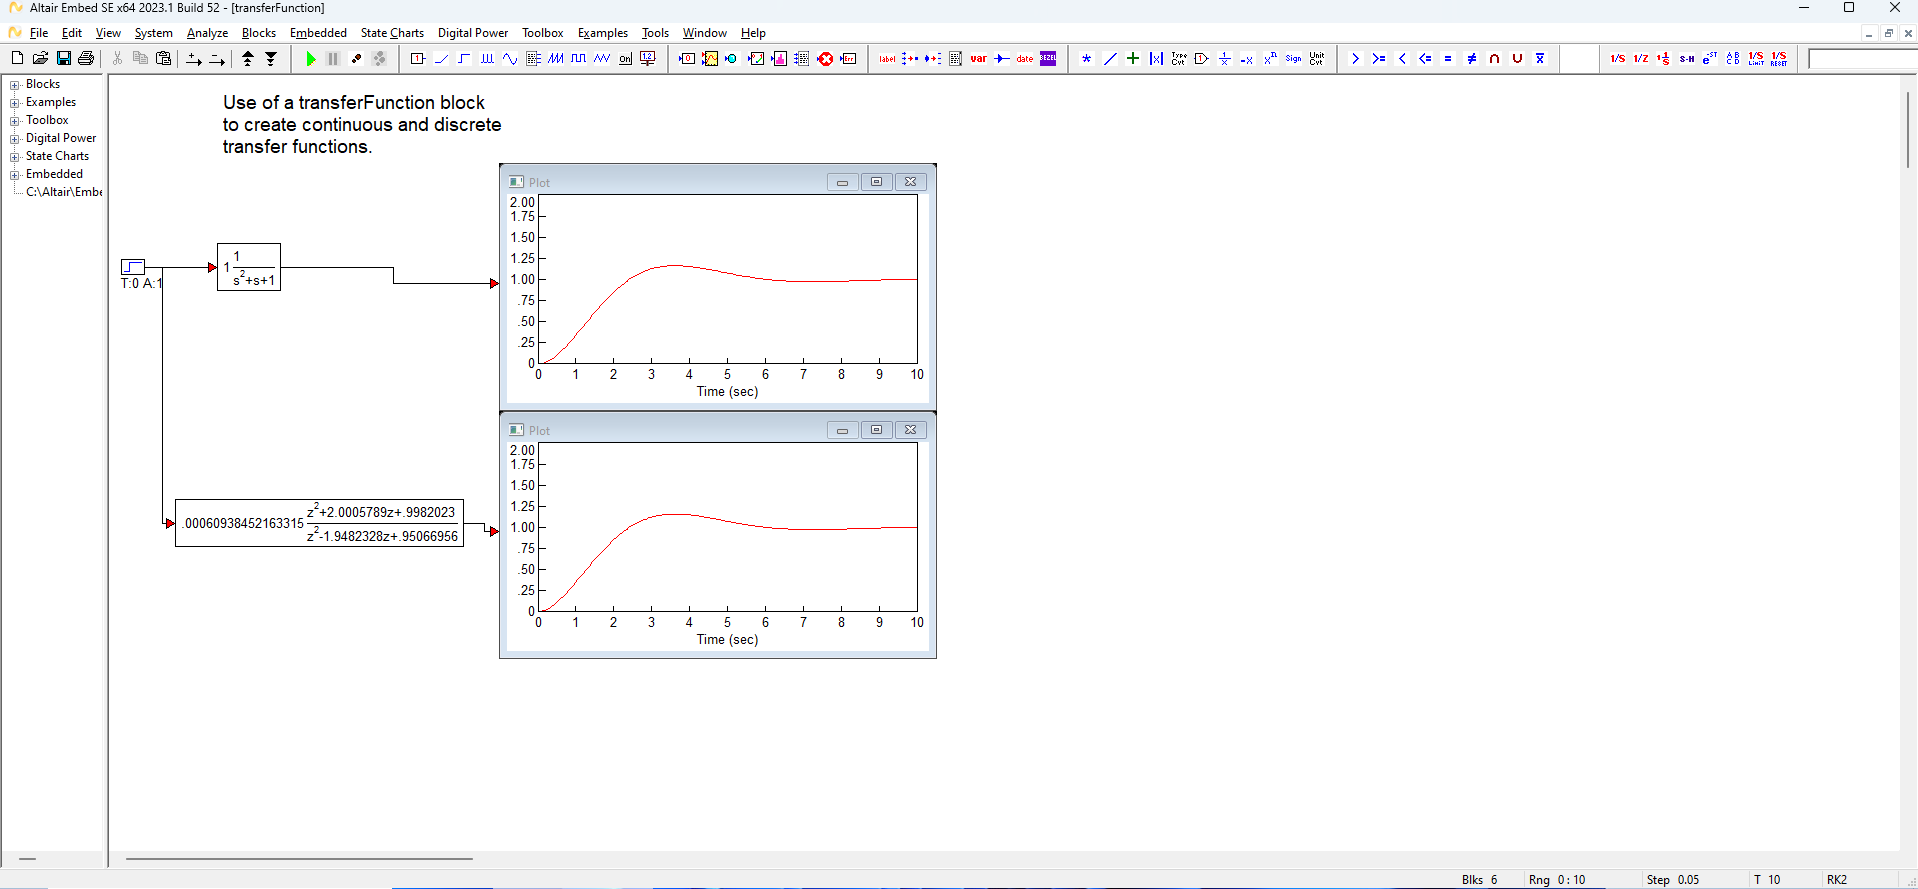The height and width of the screenshot is (889, 1918).
Task: Save the diagram with floppy disk icon
Action: pos(63,59)
